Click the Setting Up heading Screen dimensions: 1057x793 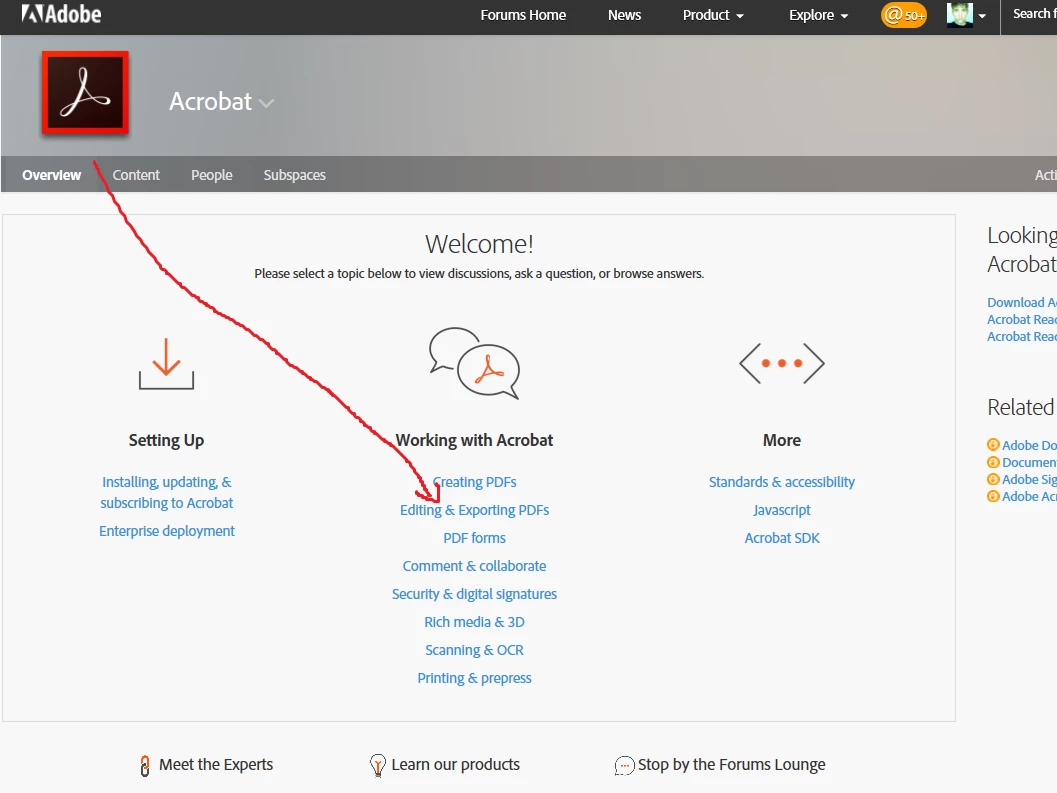[167, 440]
